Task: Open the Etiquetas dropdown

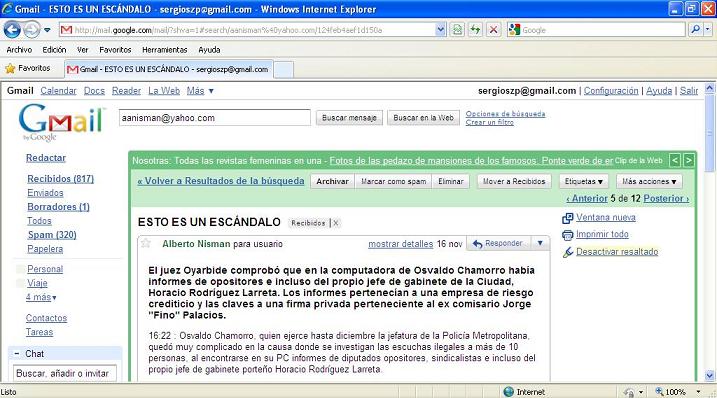Action: pyautogui.click(x=583, y=182)
